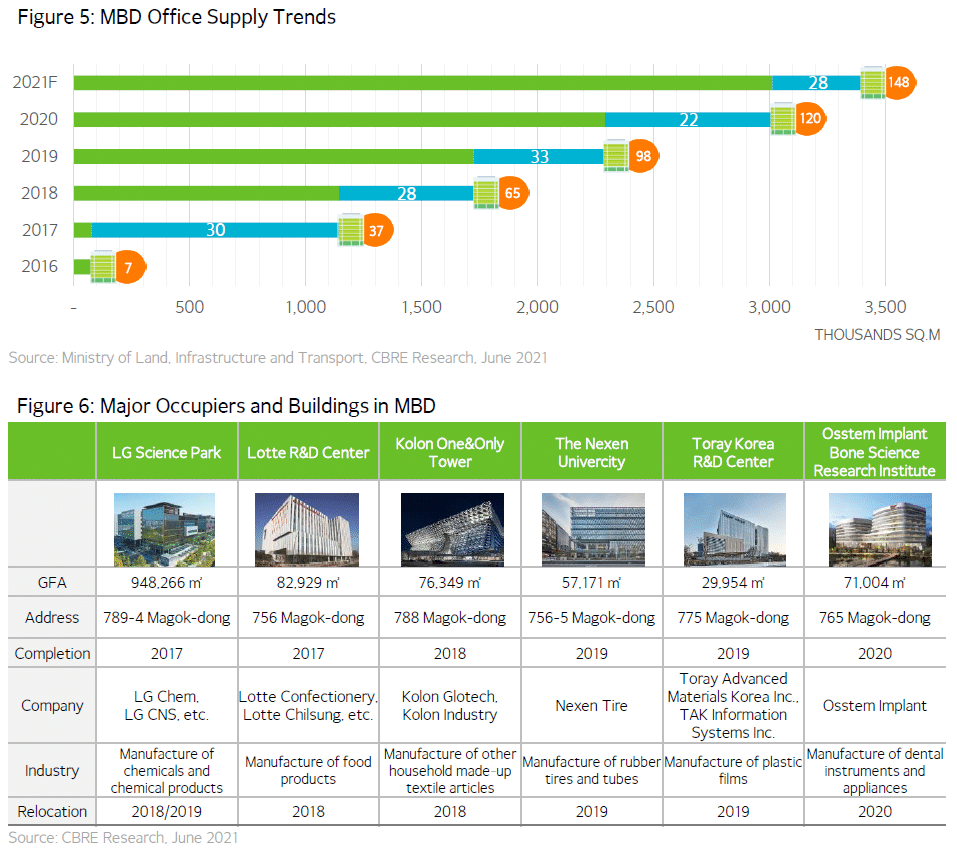Click the GFA value '82,929 ㎡'

pyautogui.click(x=308, y=583)
